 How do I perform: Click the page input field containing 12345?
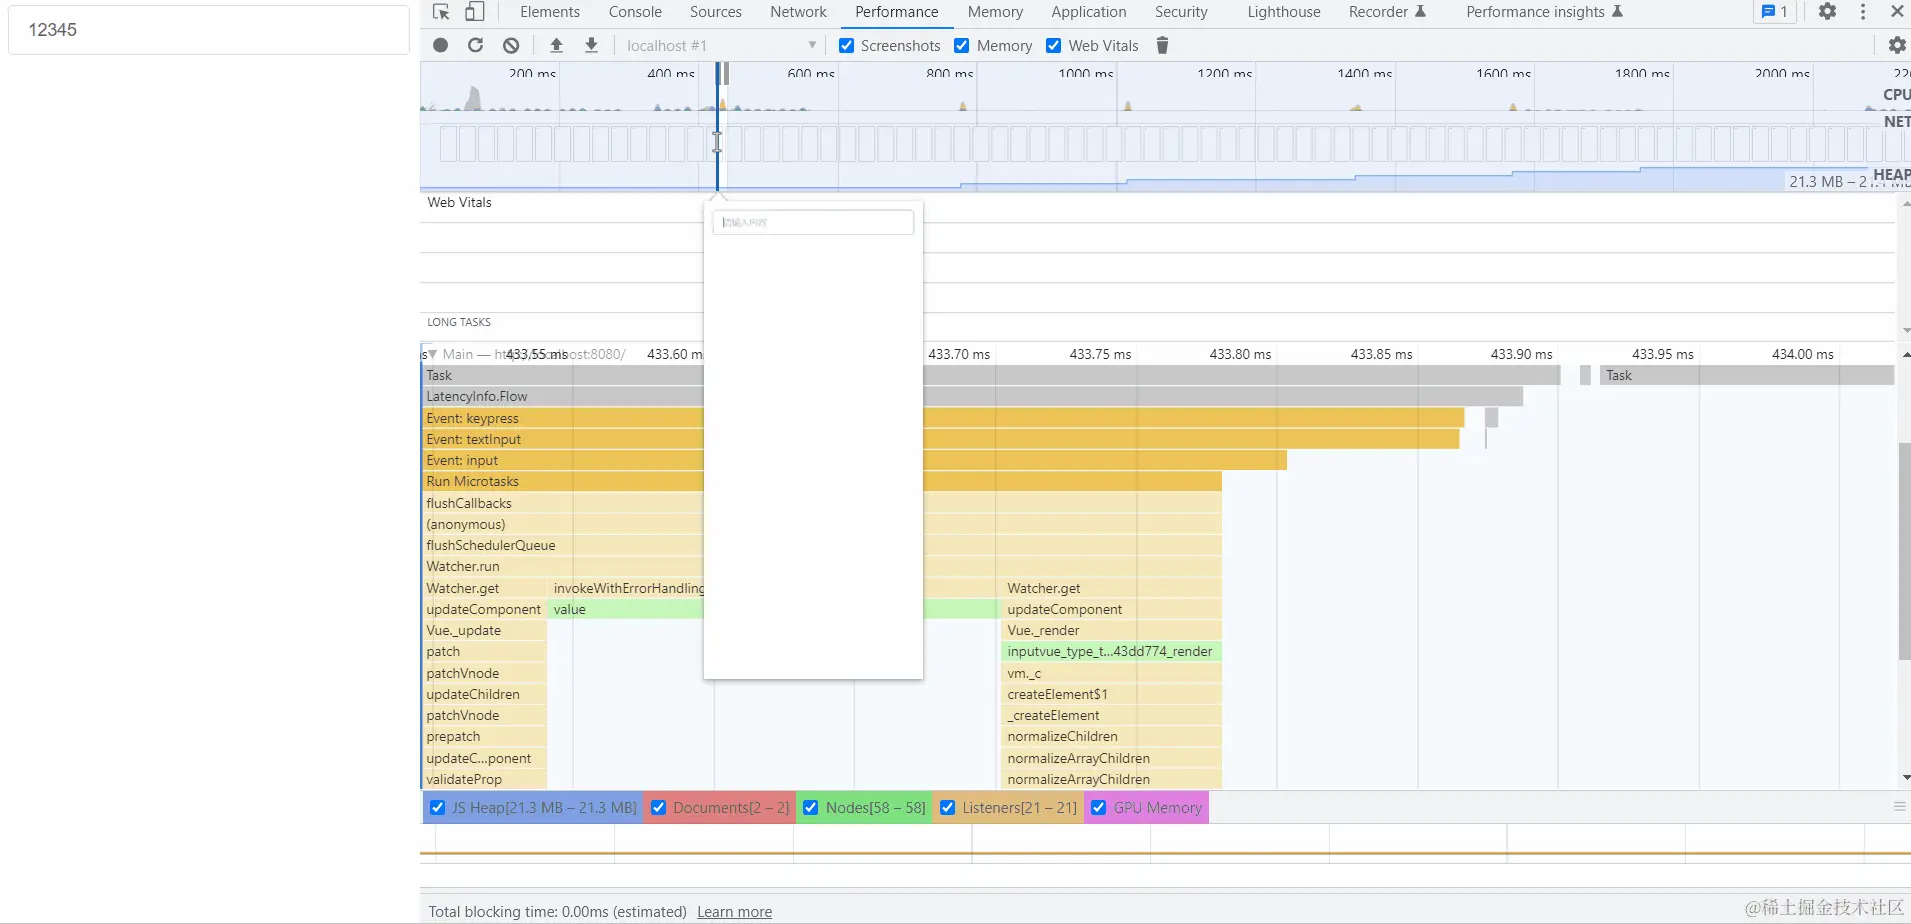click(209, 30)
